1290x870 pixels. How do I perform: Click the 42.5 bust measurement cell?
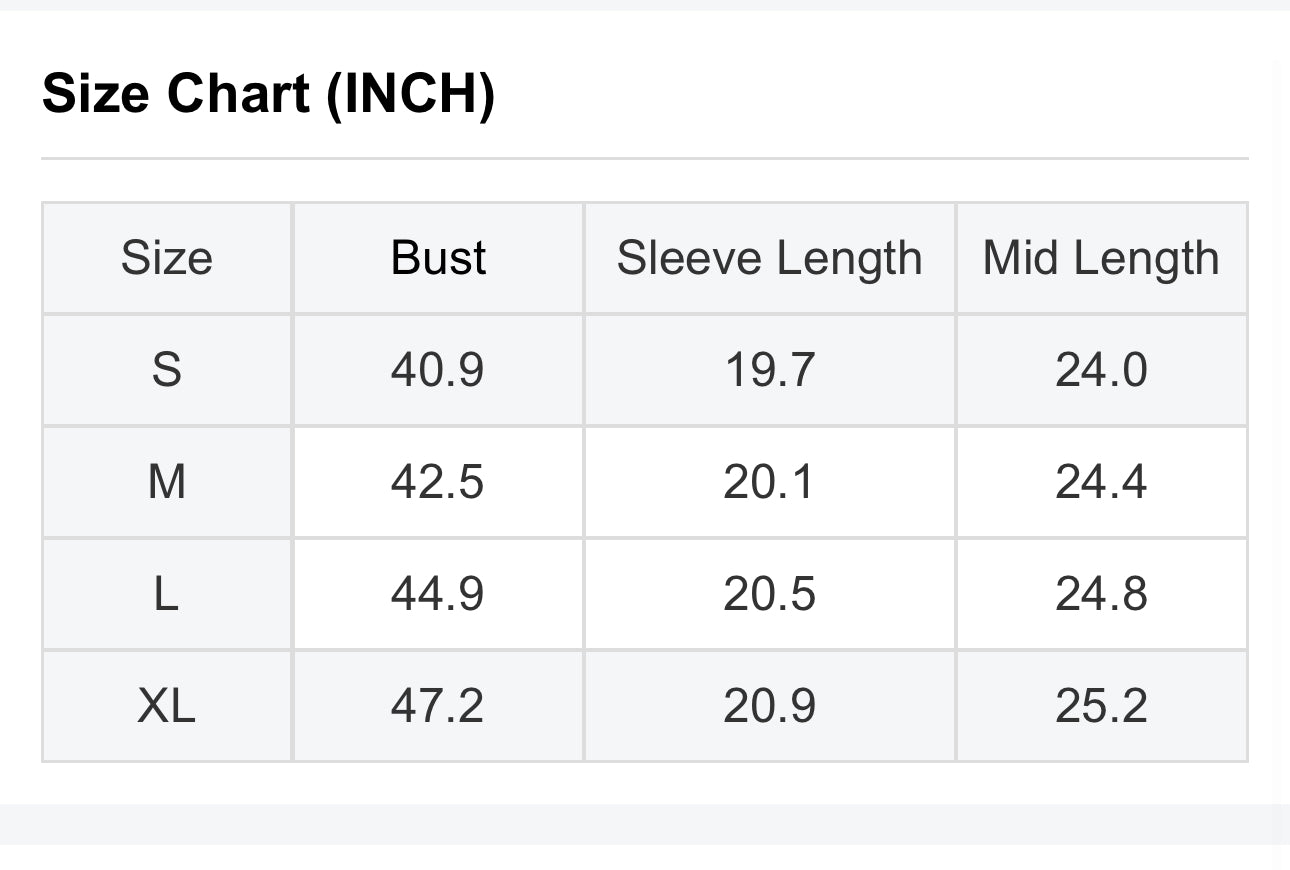(438, 482)
